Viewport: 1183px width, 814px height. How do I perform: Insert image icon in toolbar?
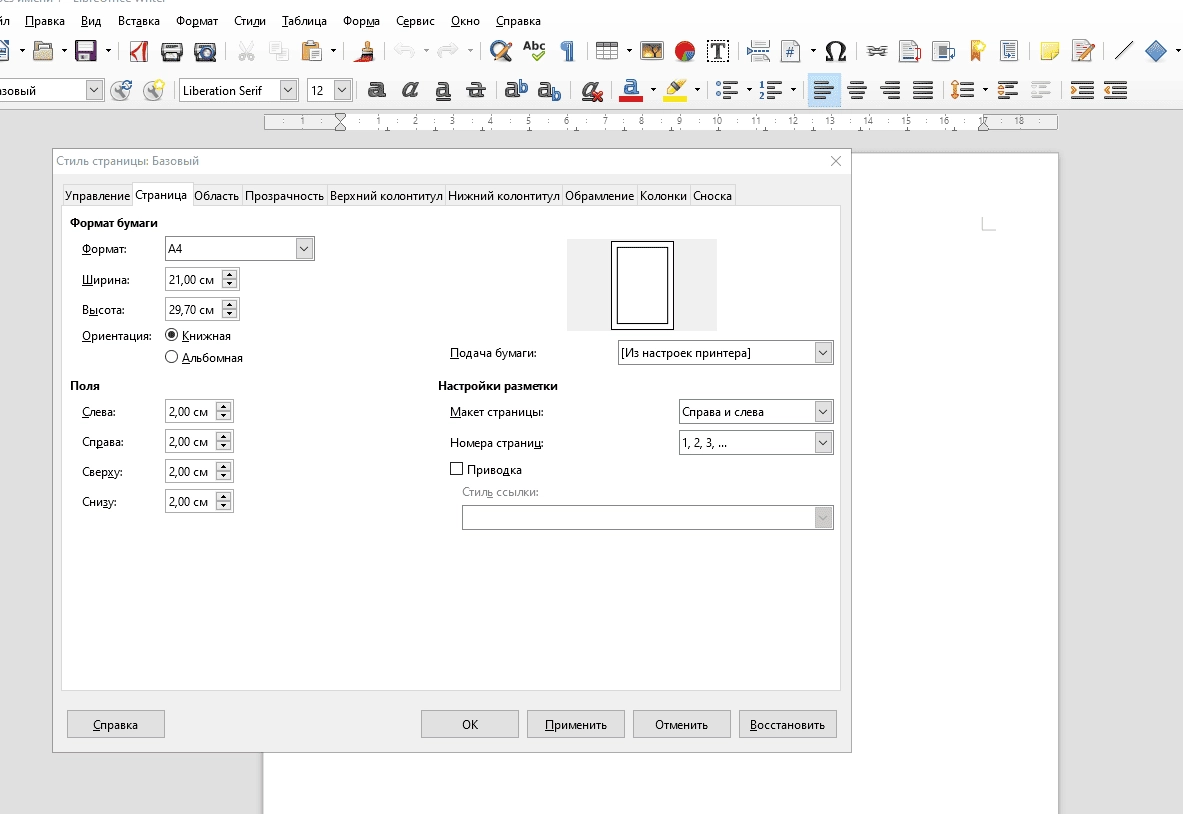652,51
